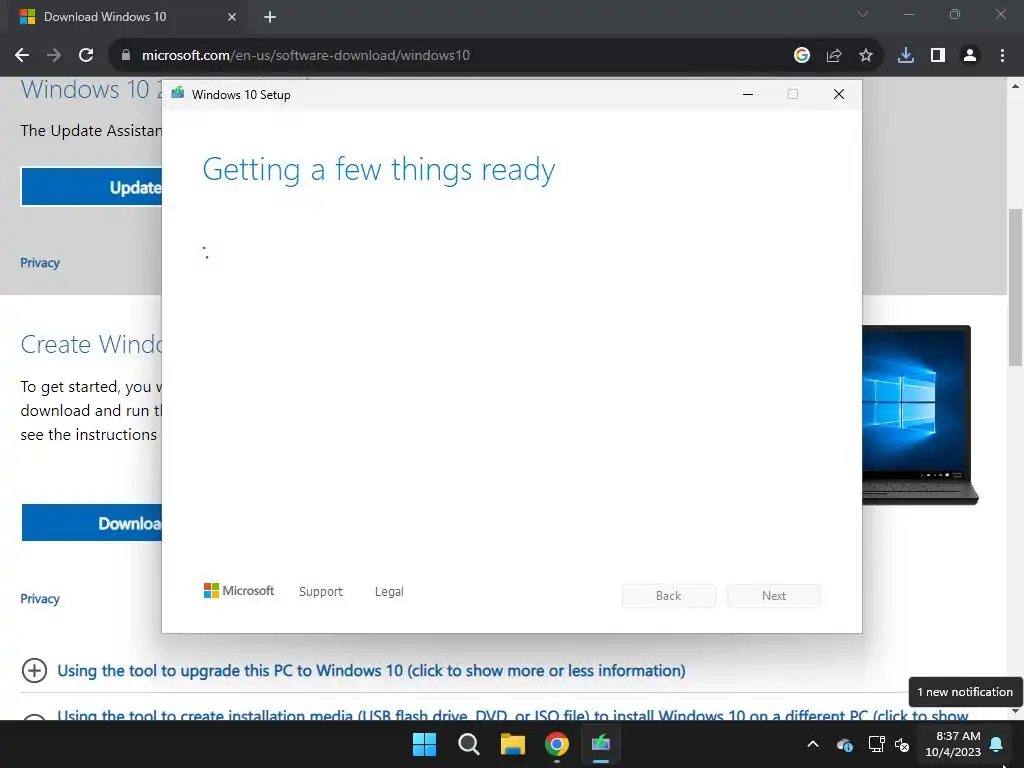Show hidden system tray icons
The height and width of the screenshot is (768, 1024).
pos(813,744)
